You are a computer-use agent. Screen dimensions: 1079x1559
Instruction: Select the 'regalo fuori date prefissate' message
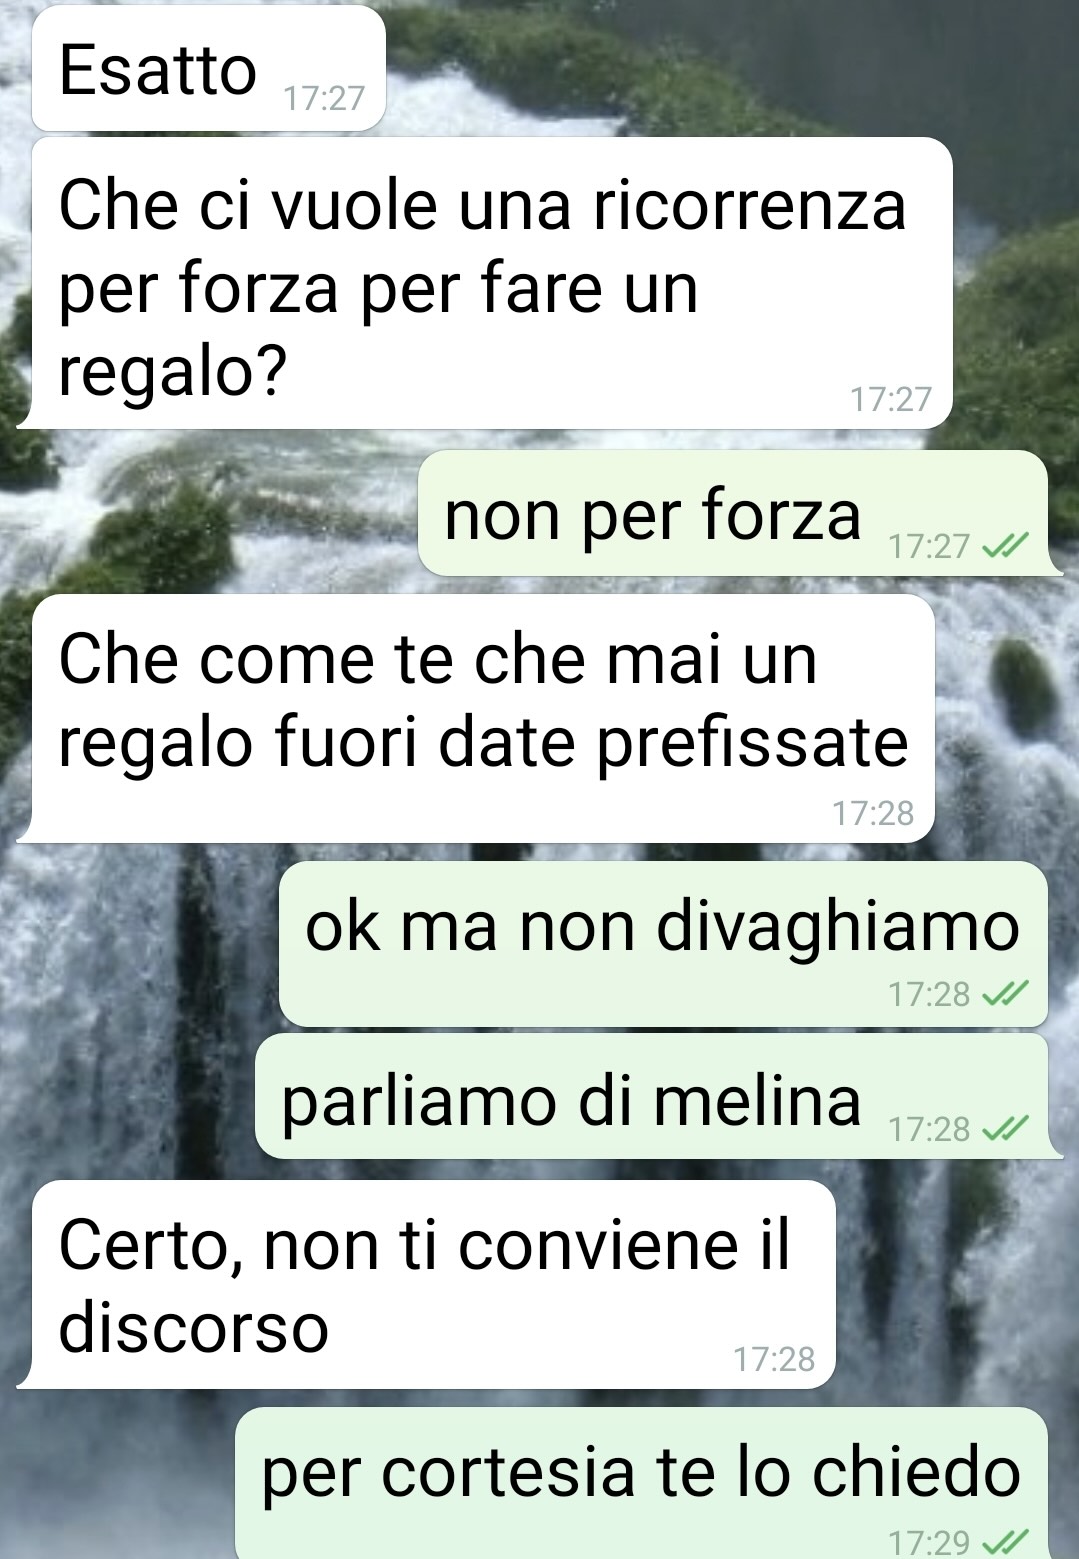476,718
